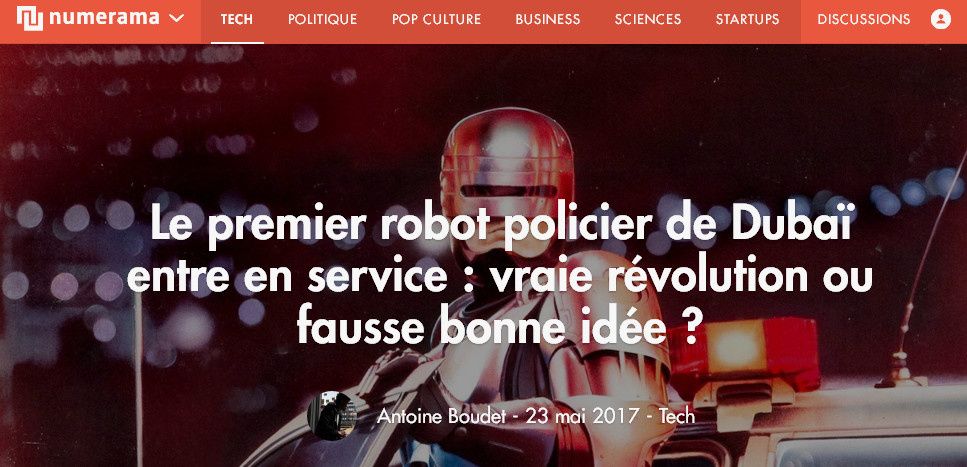The height and width of the screenshot is (467, 967).
Task: Open the Discussions page
Action: click(x=863, y=19)
